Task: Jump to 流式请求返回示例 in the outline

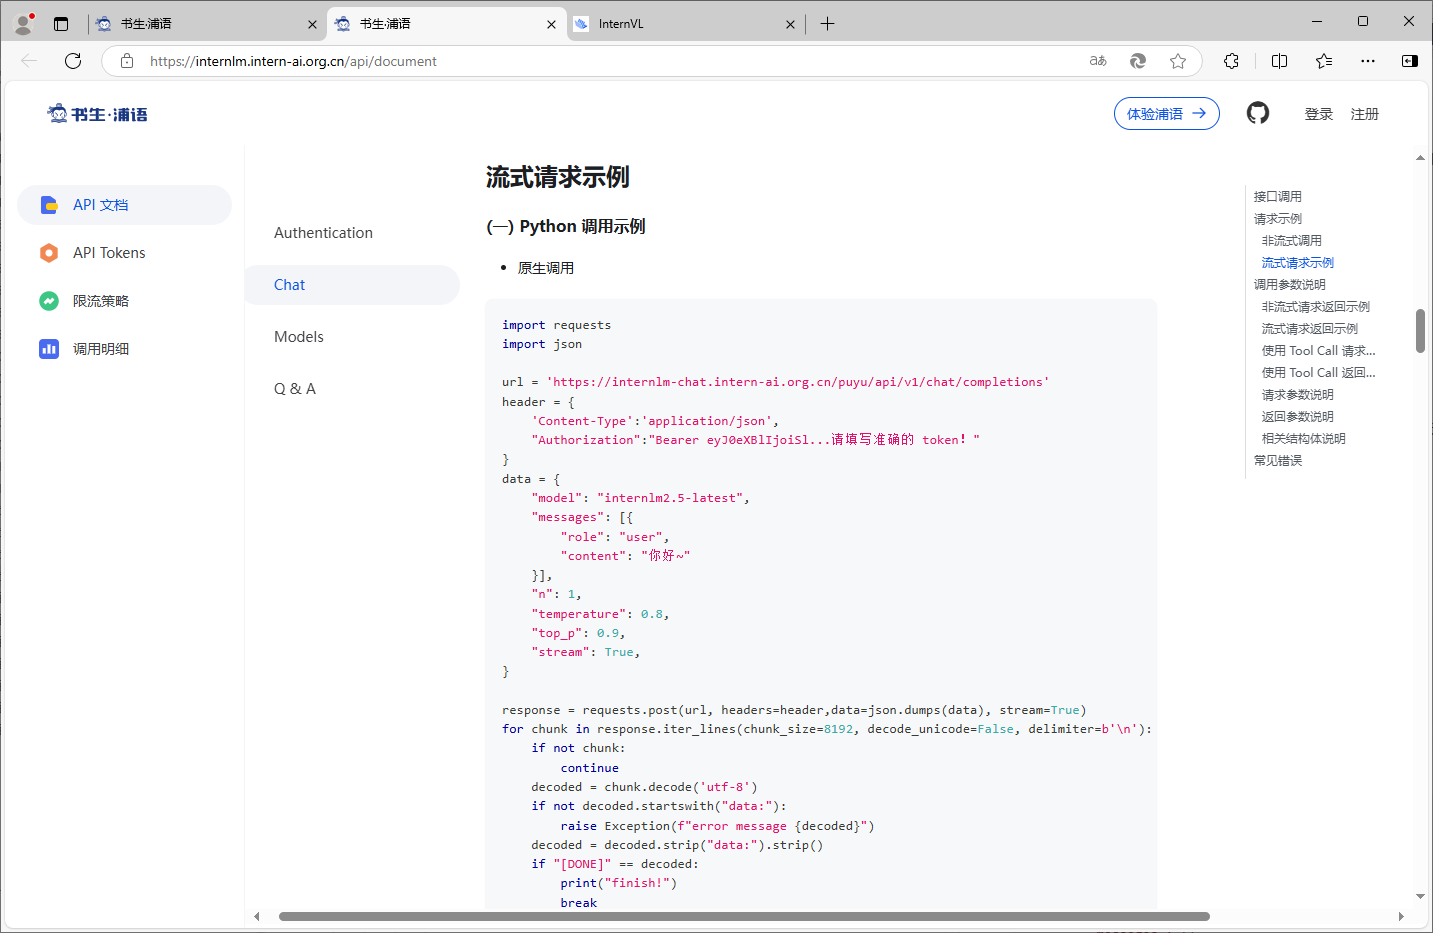Action: click(1310, 329)
